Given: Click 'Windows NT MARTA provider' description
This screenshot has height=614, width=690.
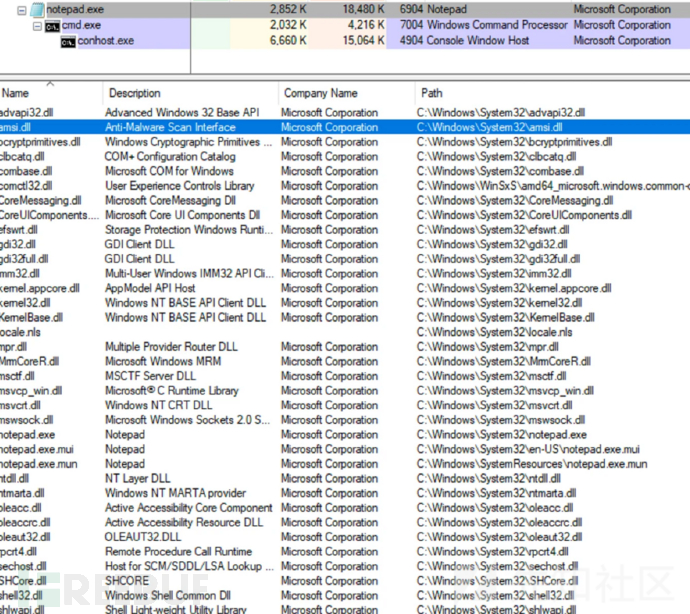Looking at the screenshot, I should 175,493.
